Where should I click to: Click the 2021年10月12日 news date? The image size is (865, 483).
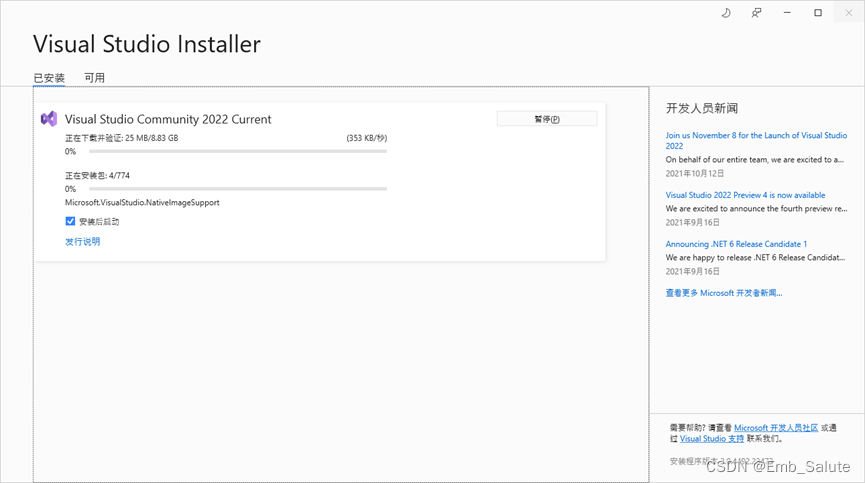click(x=695, y=173)
